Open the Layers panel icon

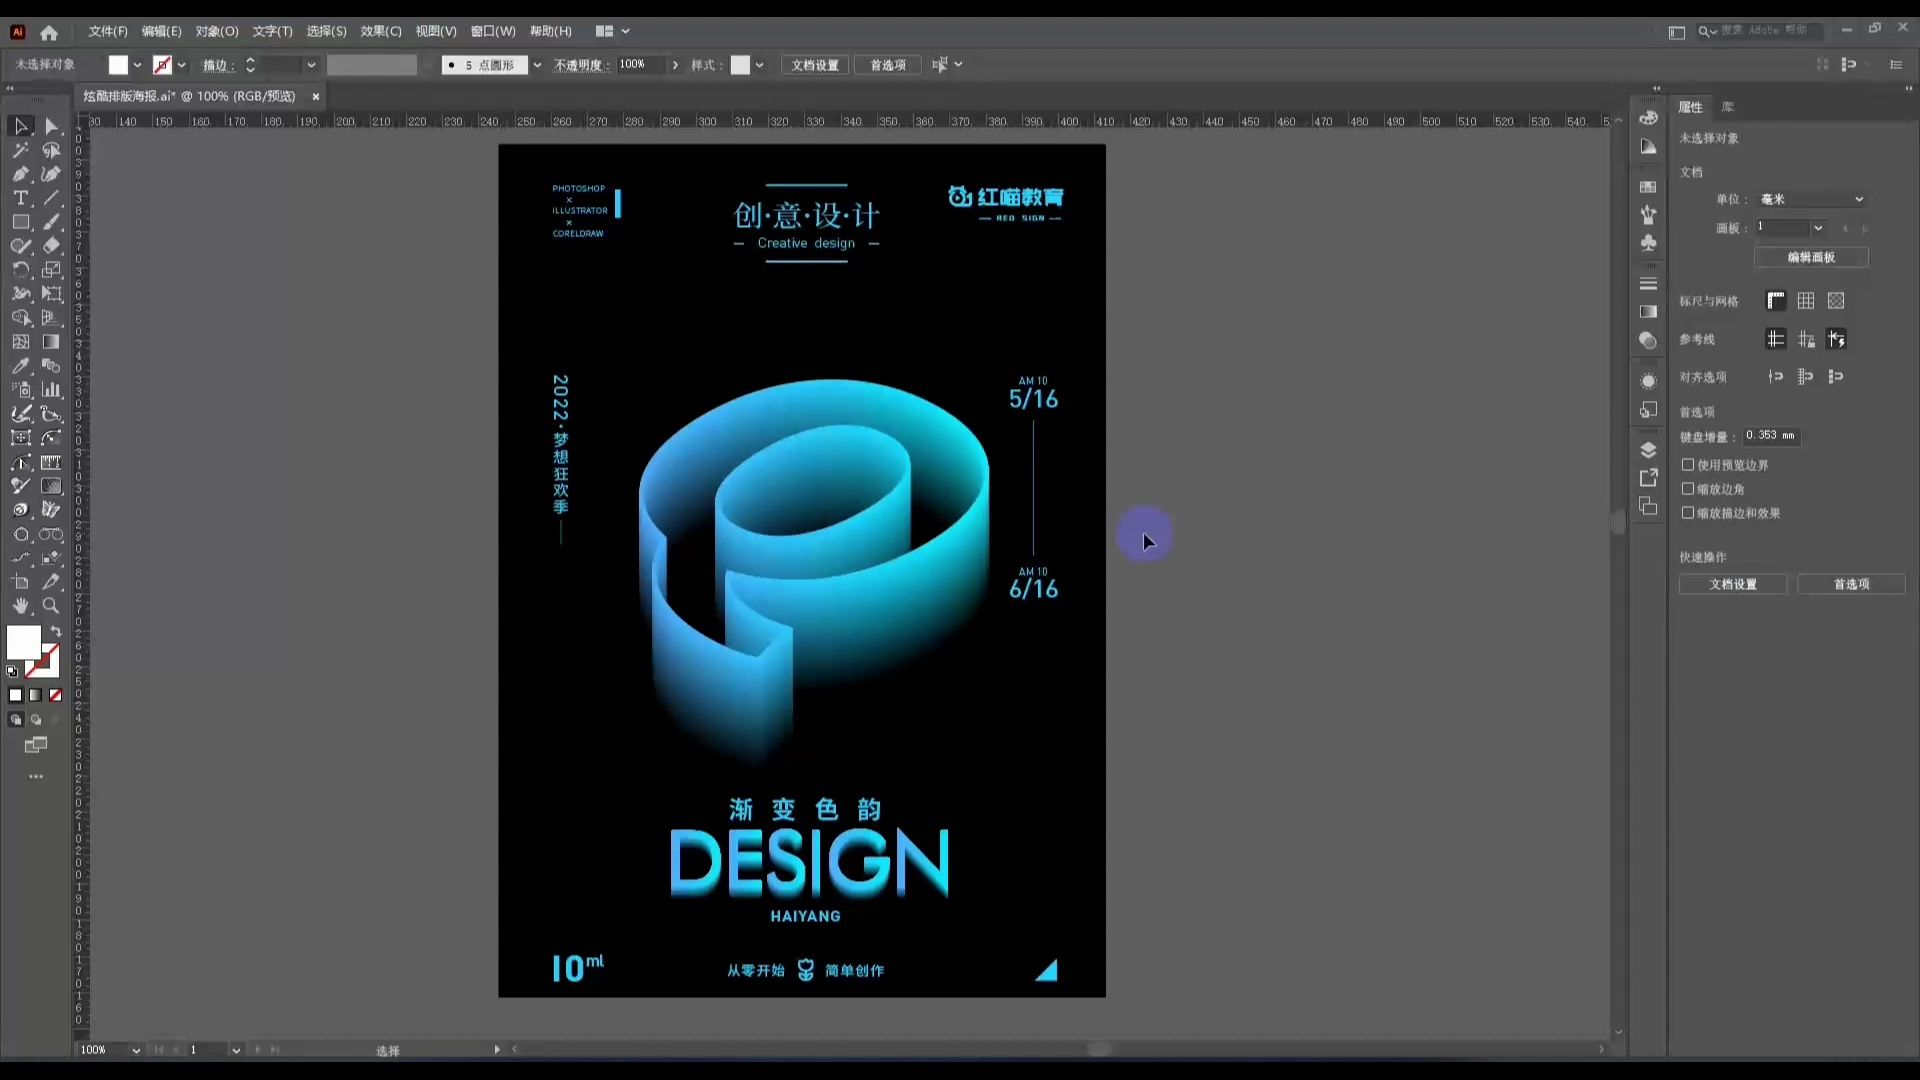pyautogui.click(x=1649, y=450)
